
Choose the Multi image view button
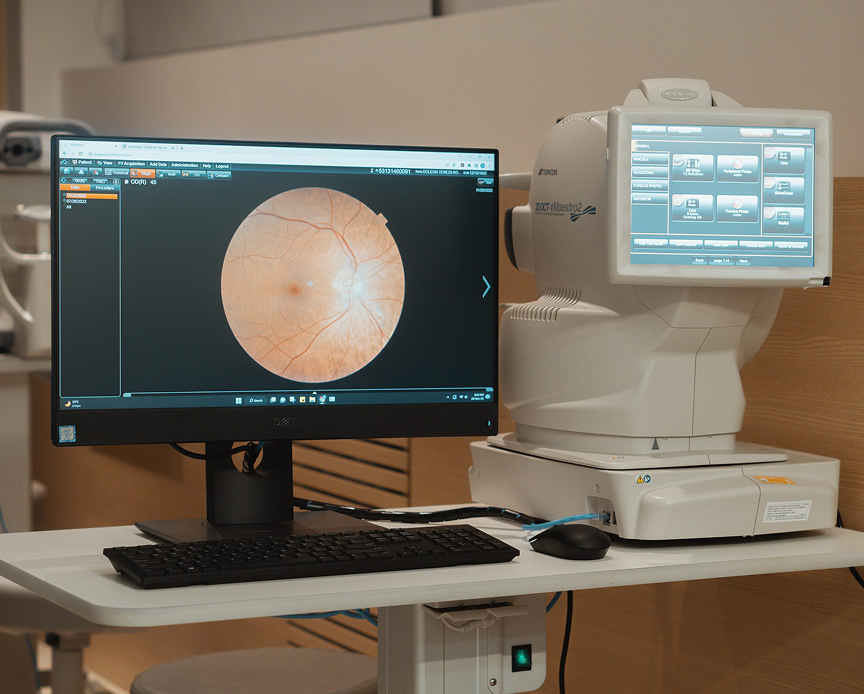[x=171, y=174]
